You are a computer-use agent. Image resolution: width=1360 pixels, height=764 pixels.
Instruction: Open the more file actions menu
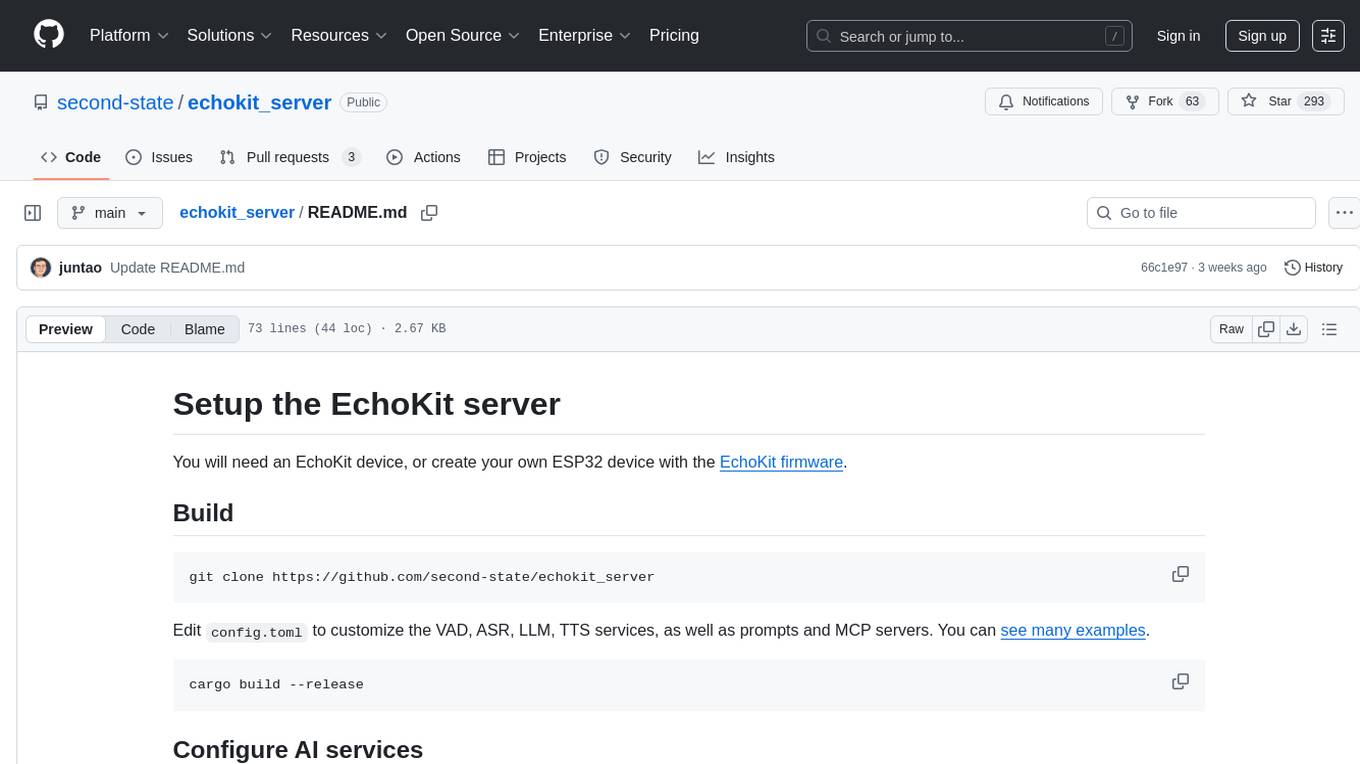point(1344,213)
